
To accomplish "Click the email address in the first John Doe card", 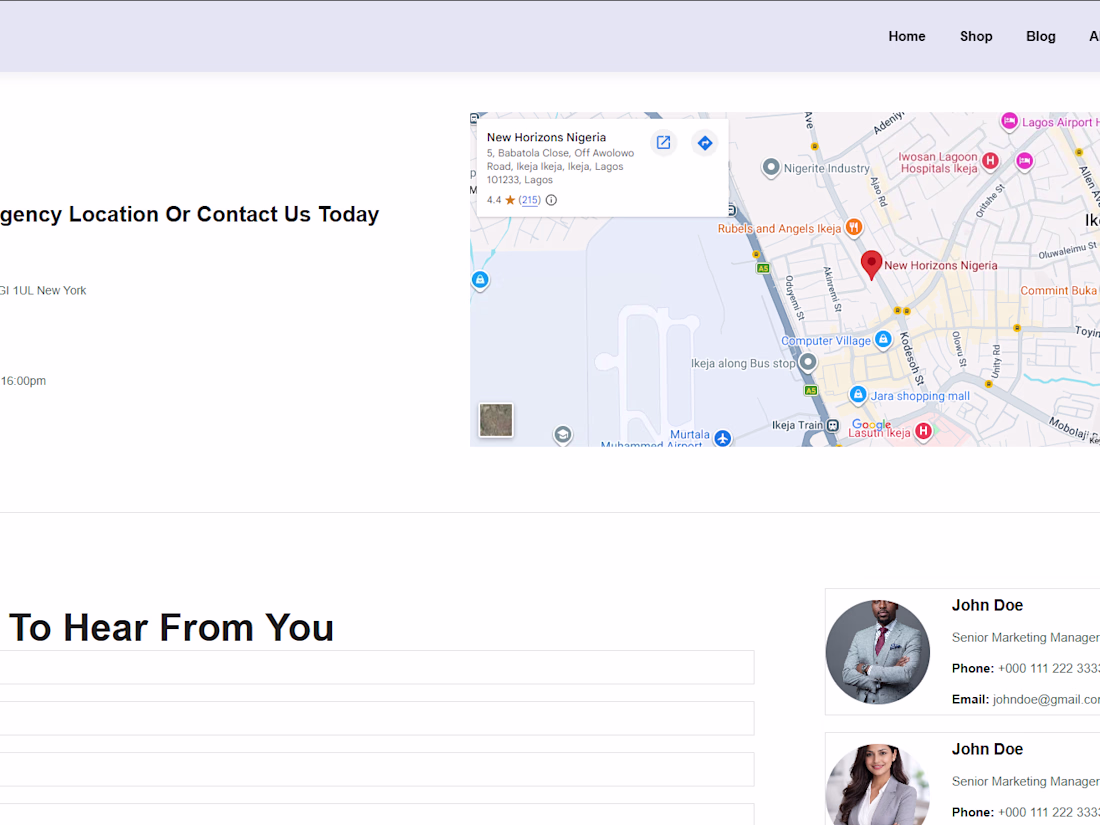I will [1046, 699].
